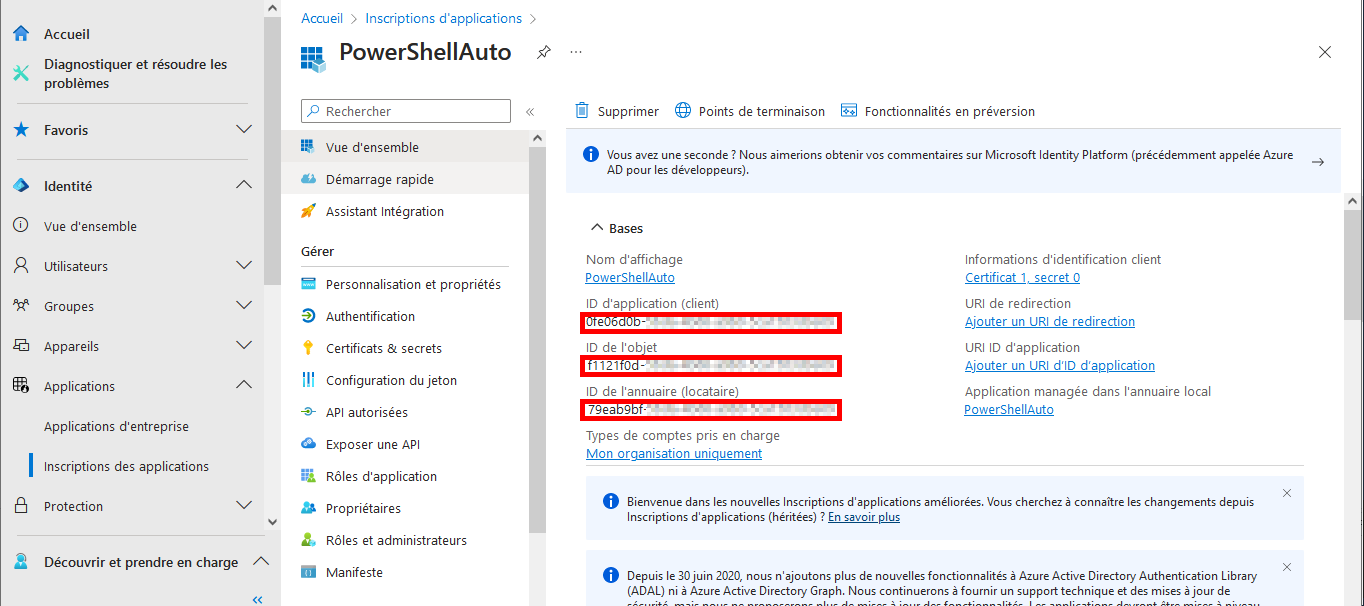Collapse the Identité section

click(243, 184)
